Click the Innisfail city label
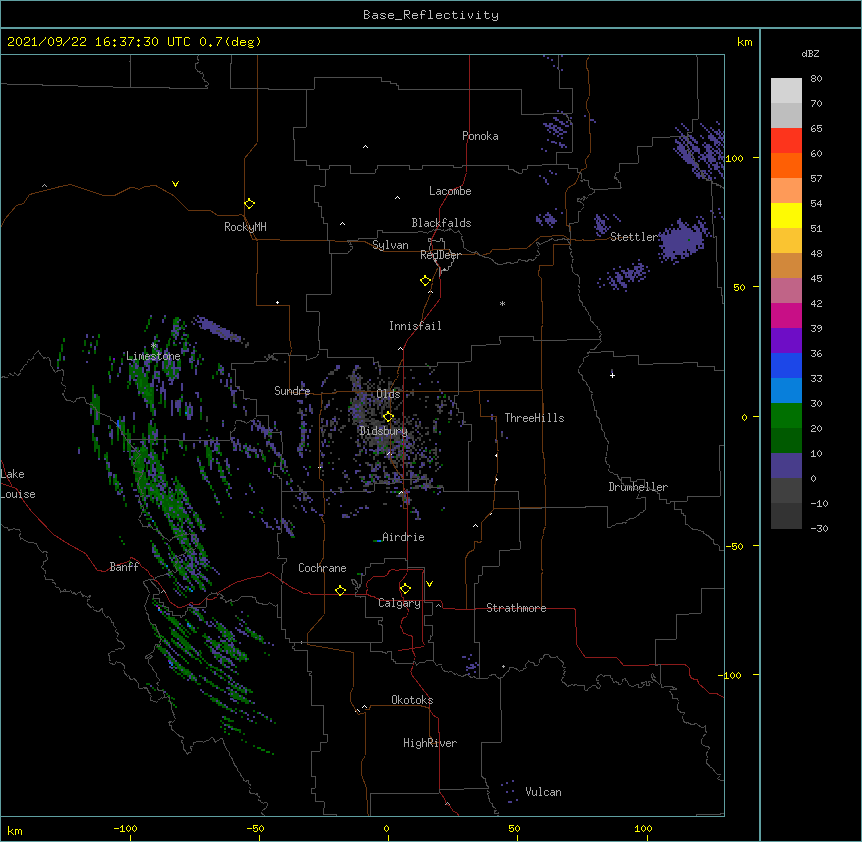This screenshot has width=862, height=842. pyautogui.click(x=415, y=326)
